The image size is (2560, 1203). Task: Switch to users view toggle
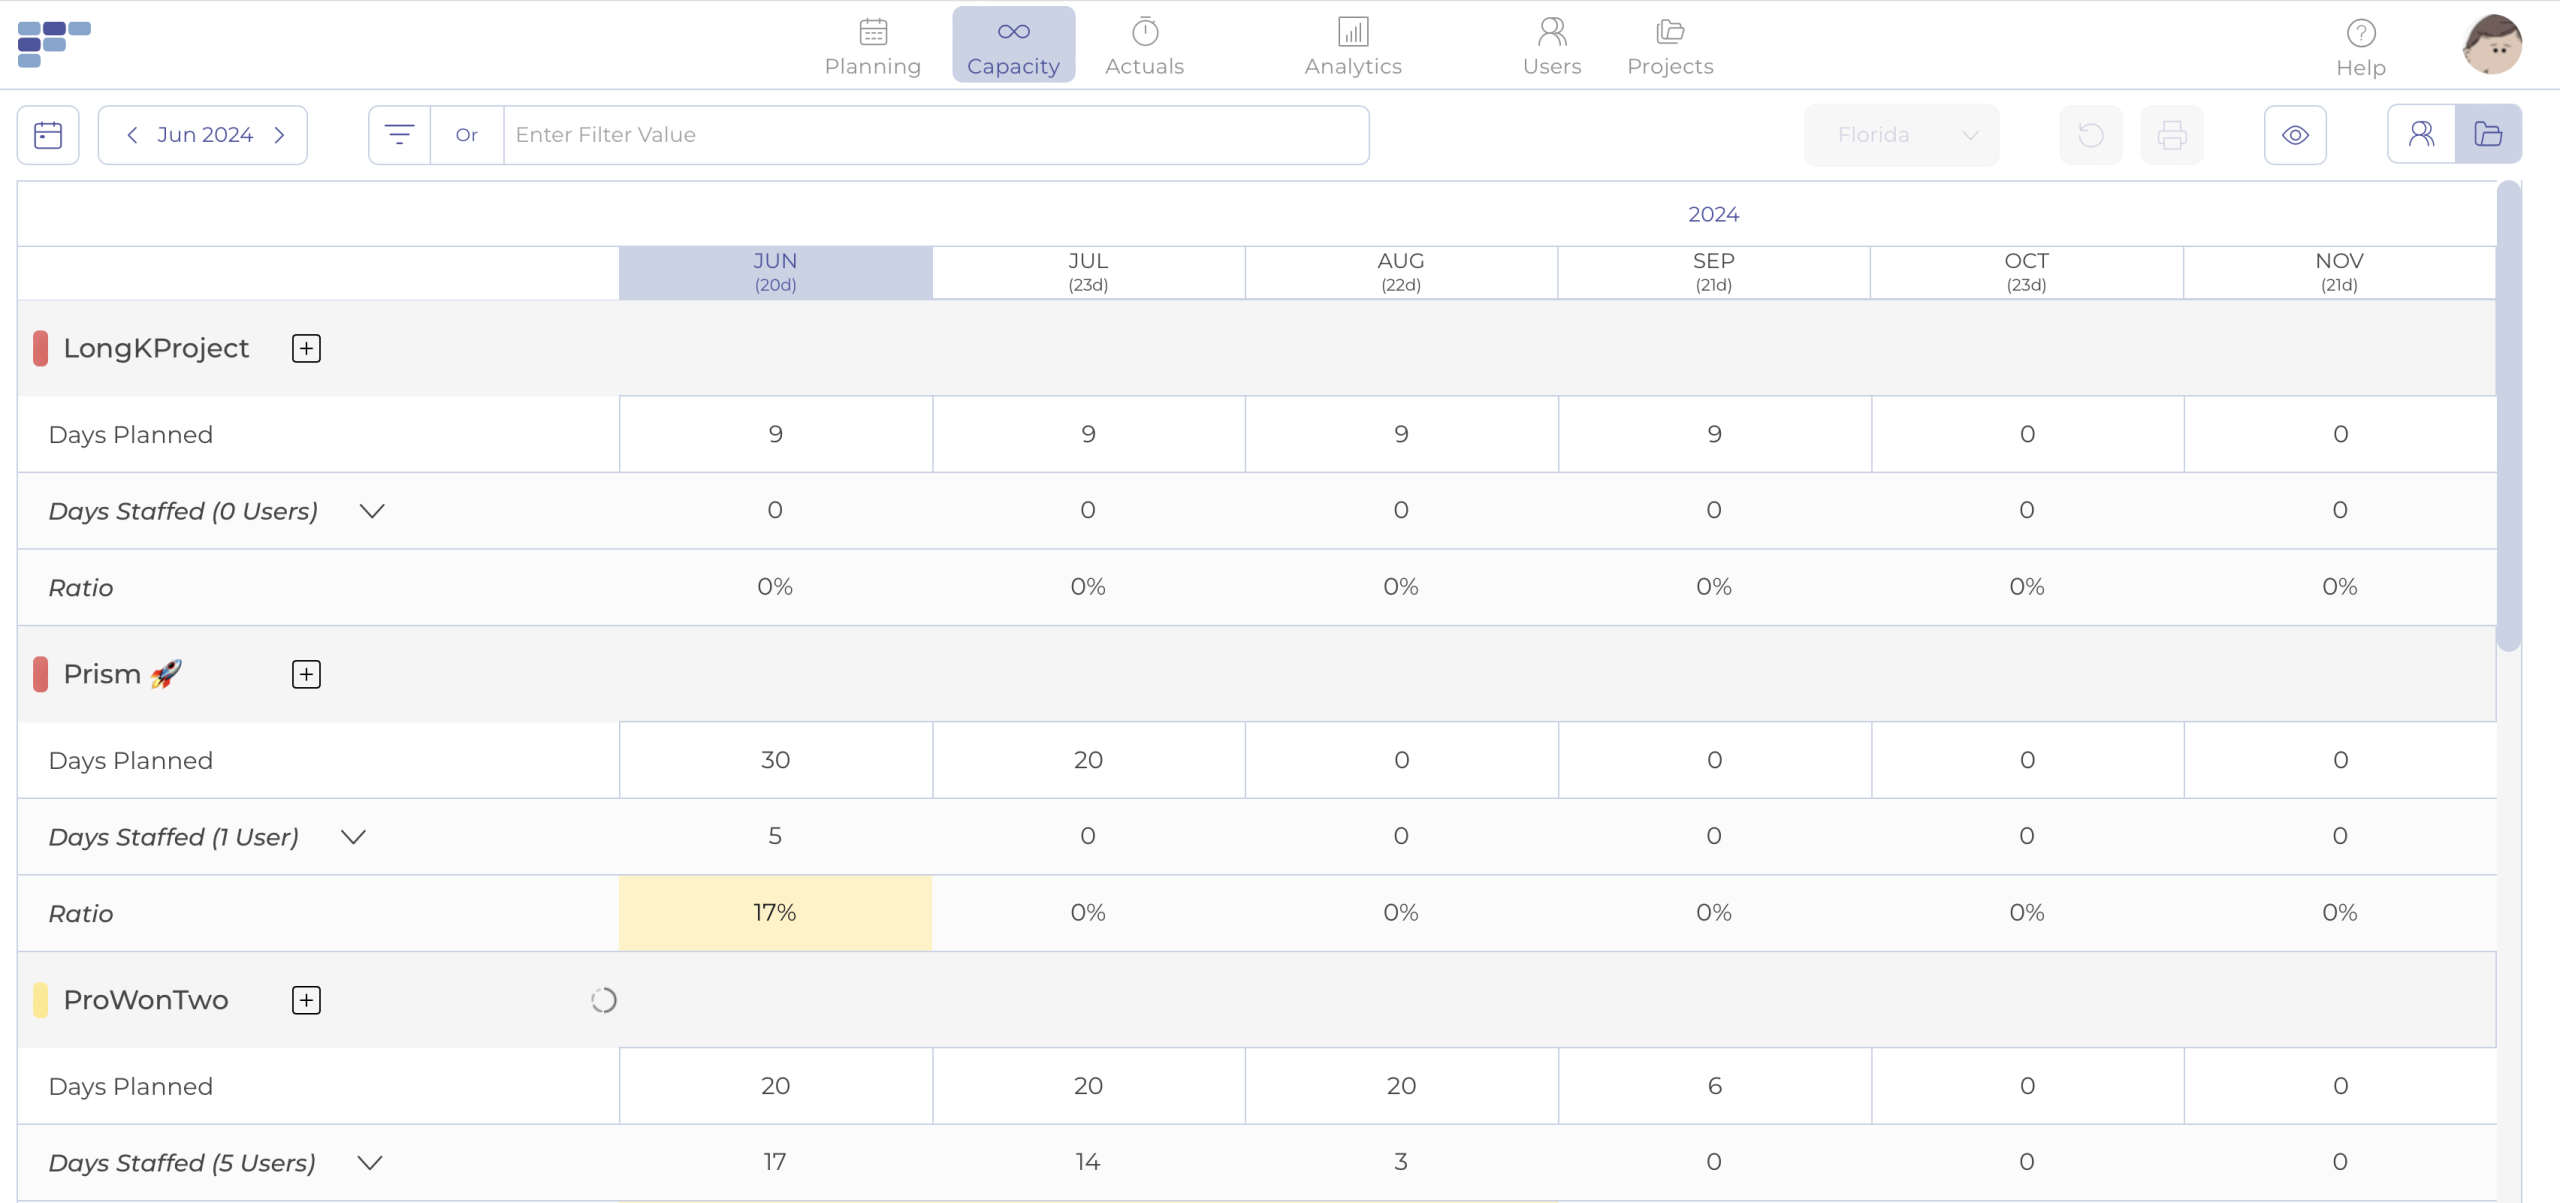coord(2421,134)
